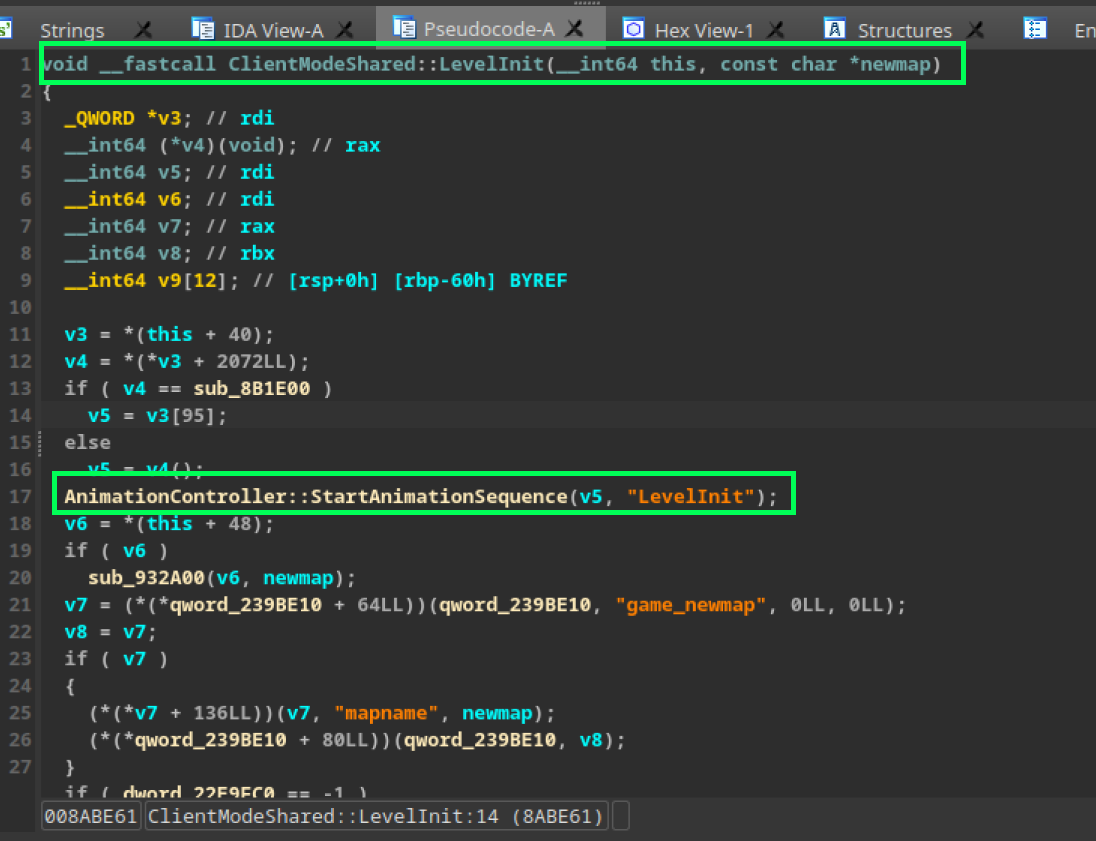Click the IDA View-A tab icon
This screenshot has width=1096, height=841.
(203, 29)
